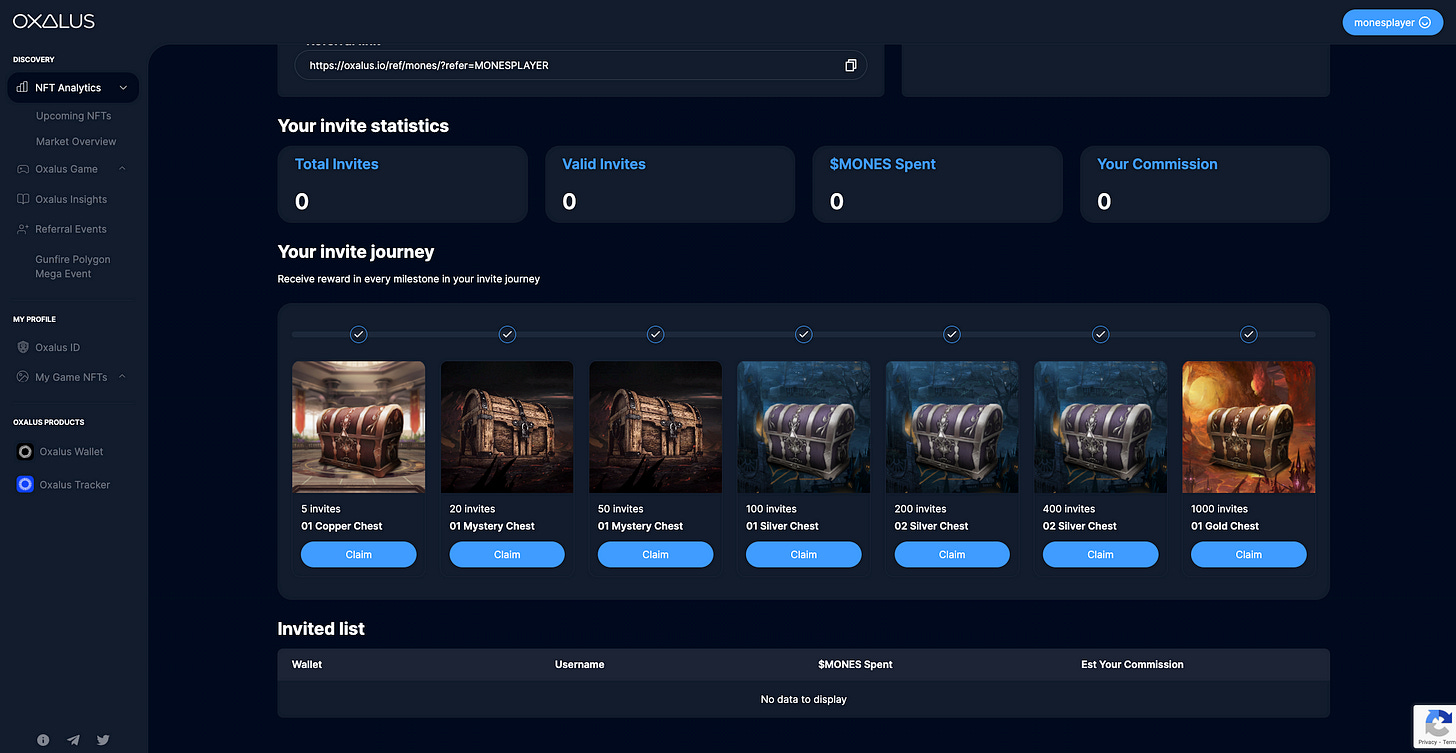
Task: Click the 5 invites milestone checkmark
Action: (x=359, y=334)
